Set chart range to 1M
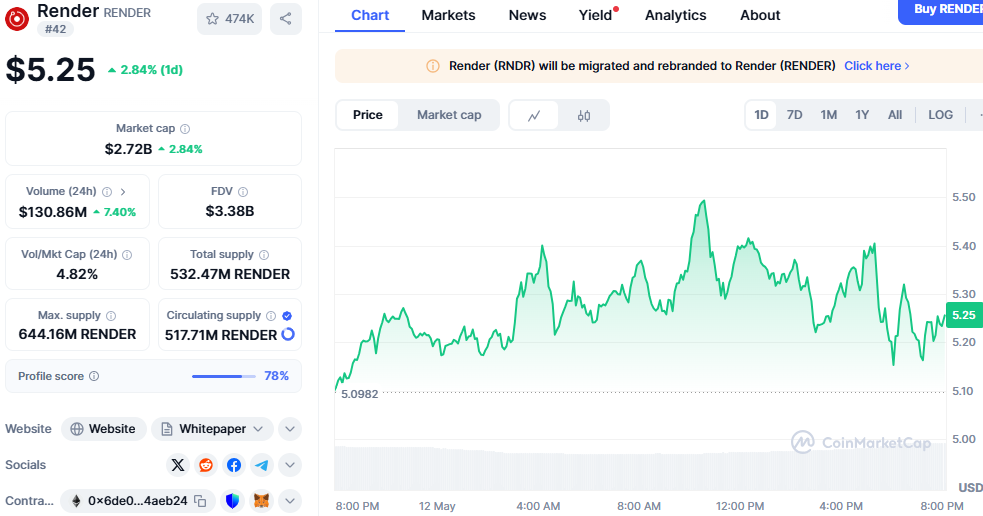The width and height of the screenshot is (983, 516). point(829,115)
